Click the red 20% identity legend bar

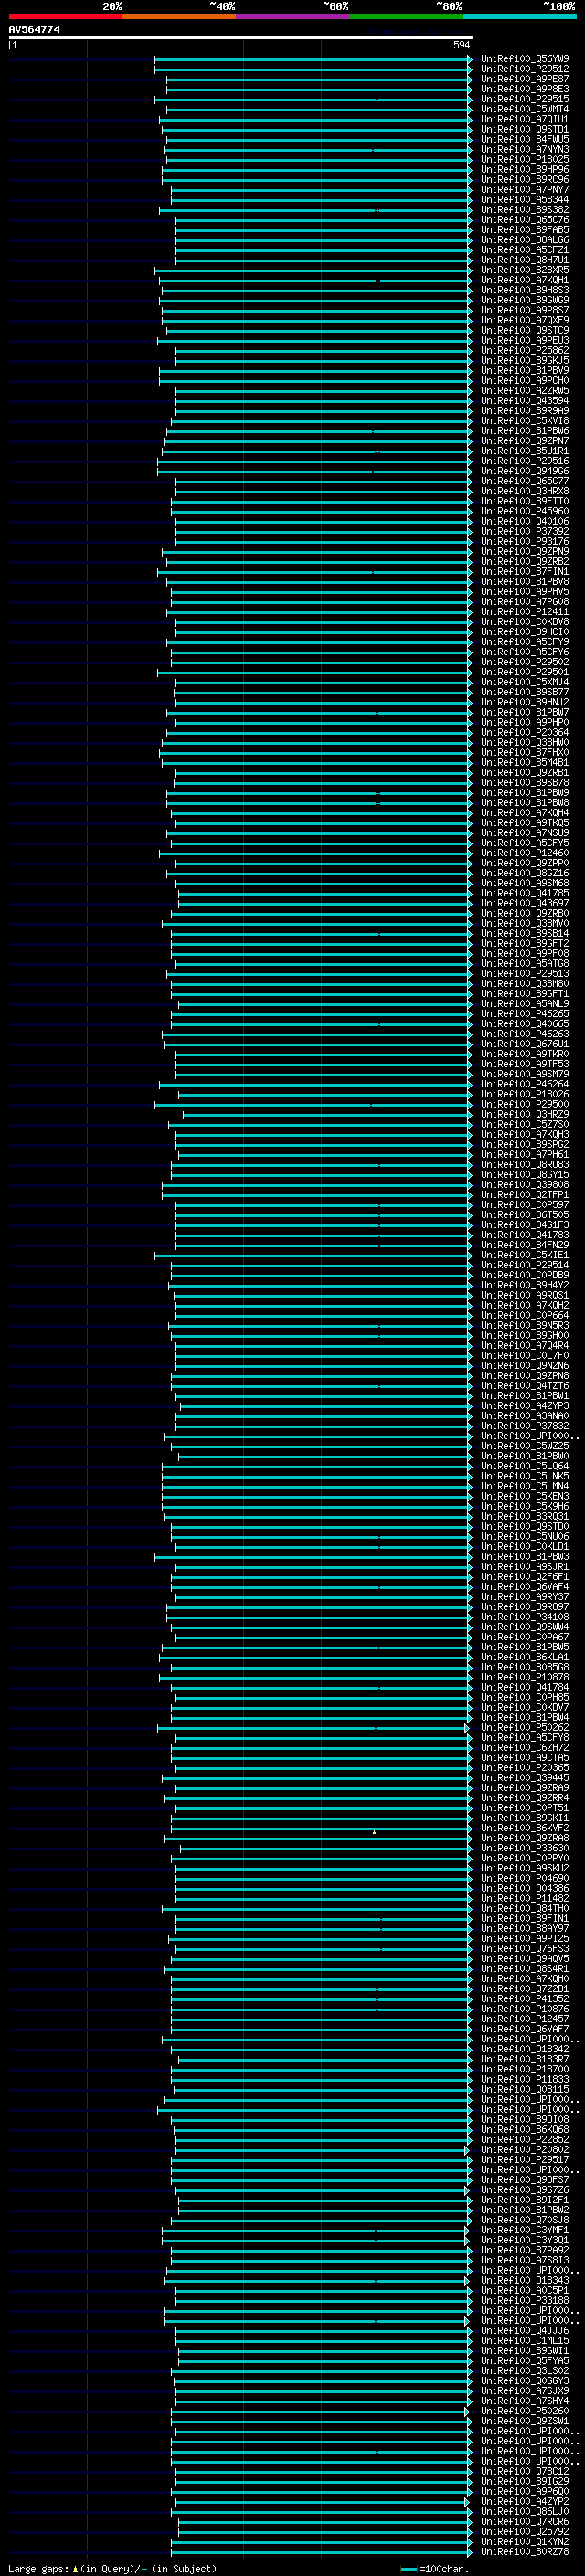(65, 16)
